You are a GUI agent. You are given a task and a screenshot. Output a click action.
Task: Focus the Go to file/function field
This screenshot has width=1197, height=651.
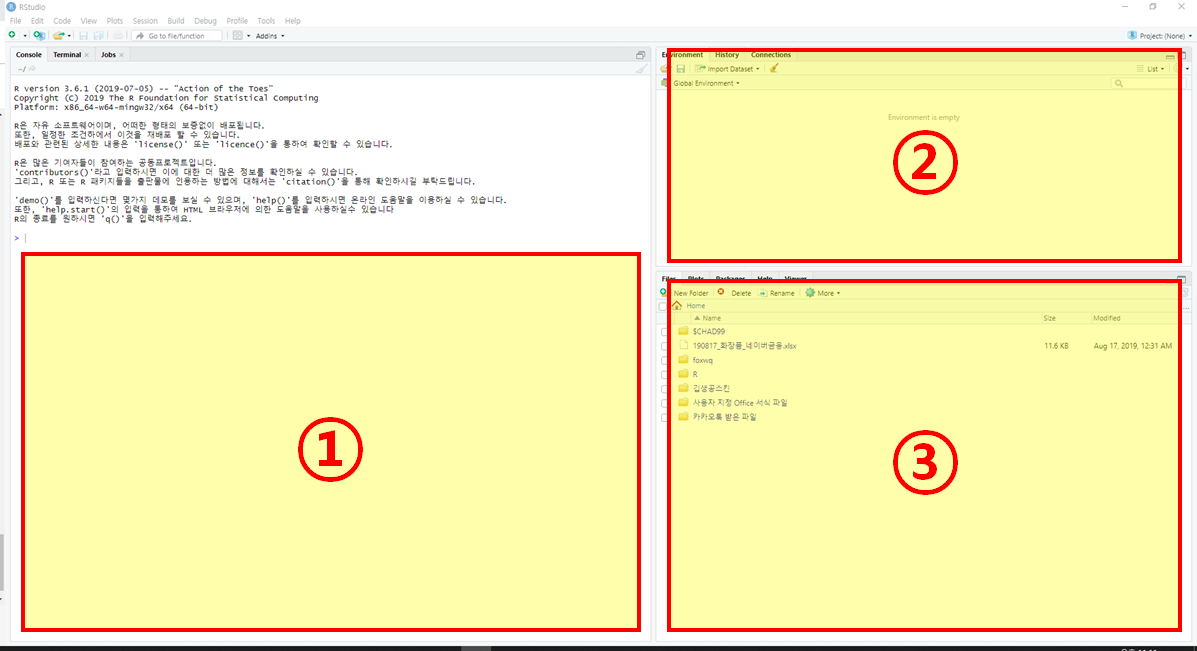(177, 36)
